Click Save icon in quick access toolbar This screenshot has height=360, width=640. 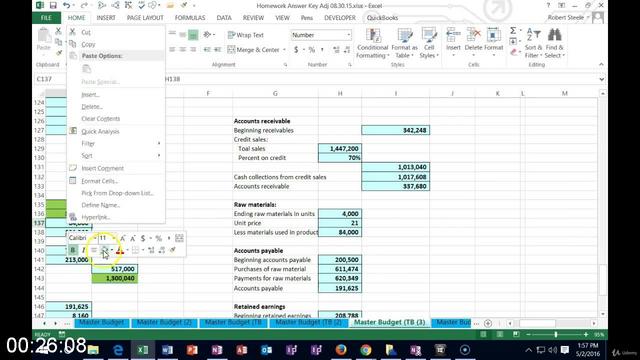pyautogui.click(x=53, y=5)
